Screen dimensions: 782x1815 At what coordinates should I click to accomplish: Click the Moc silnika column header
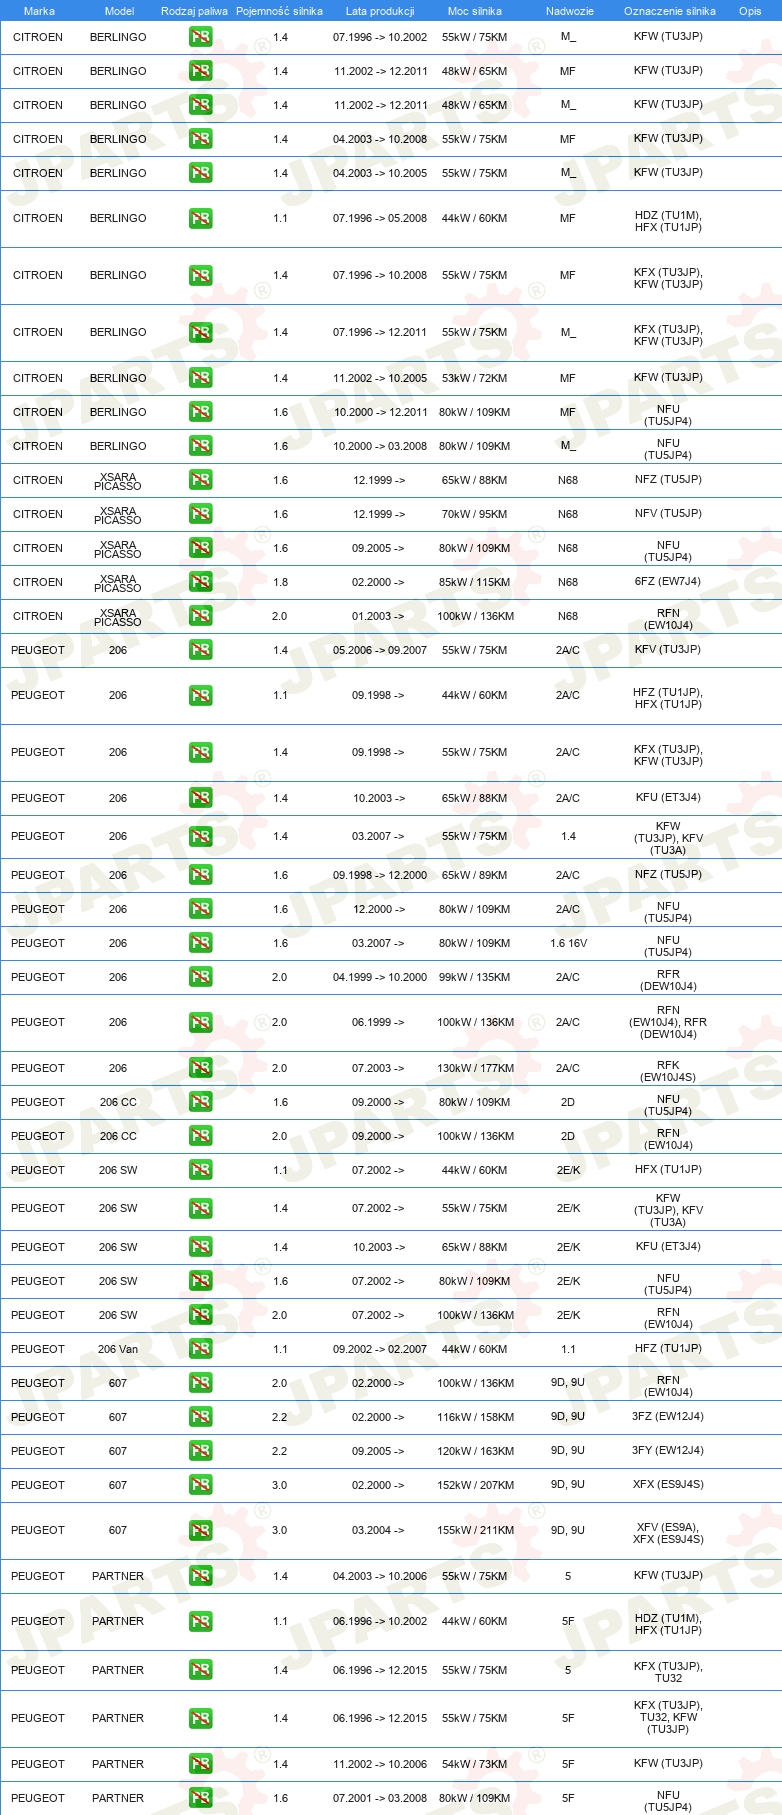click(475, 11)
